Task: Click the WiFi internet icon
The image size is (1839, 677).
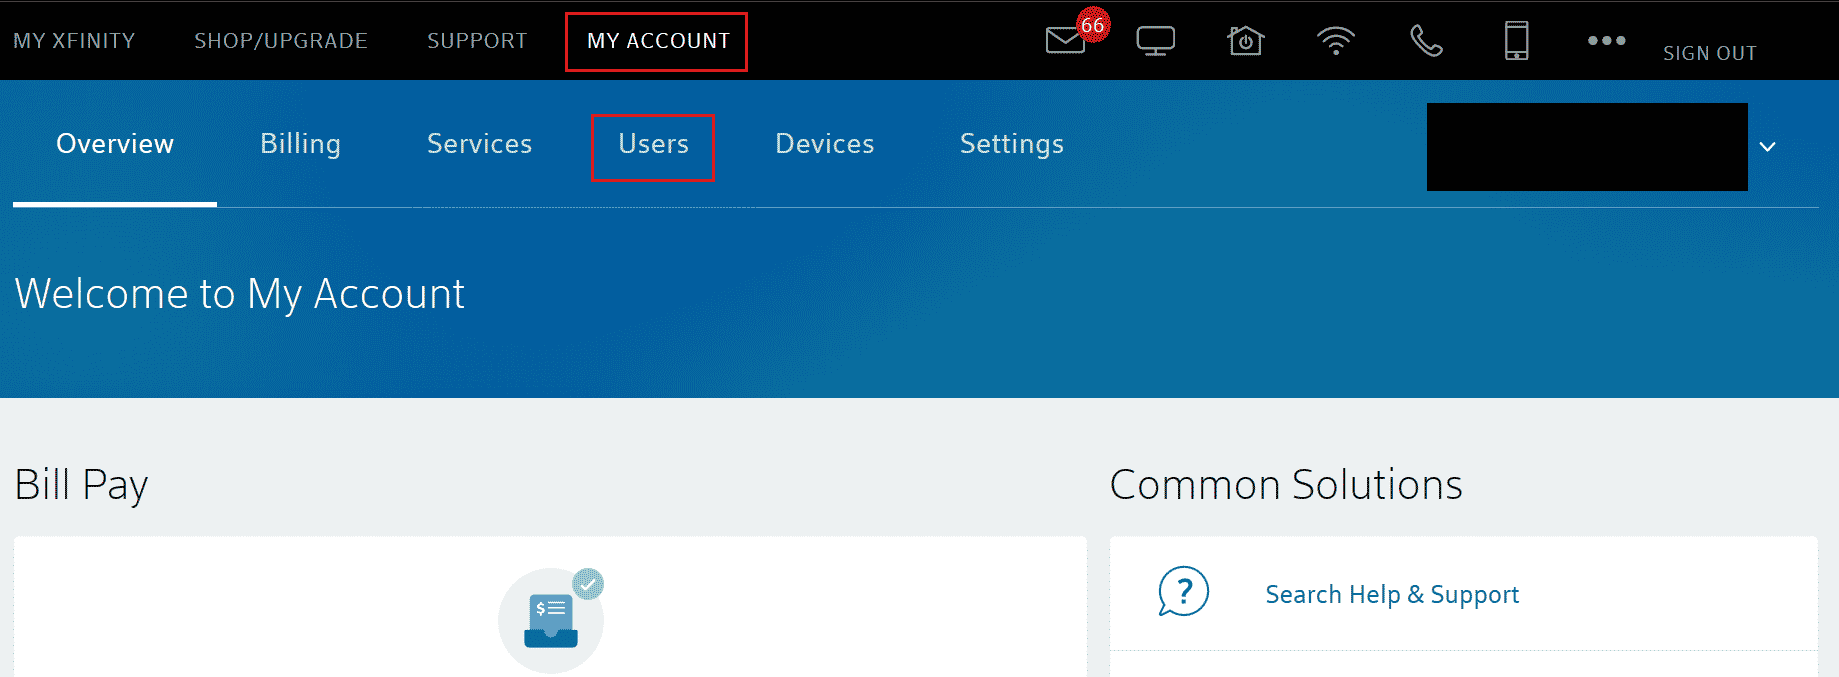Action: (1335, 41)
